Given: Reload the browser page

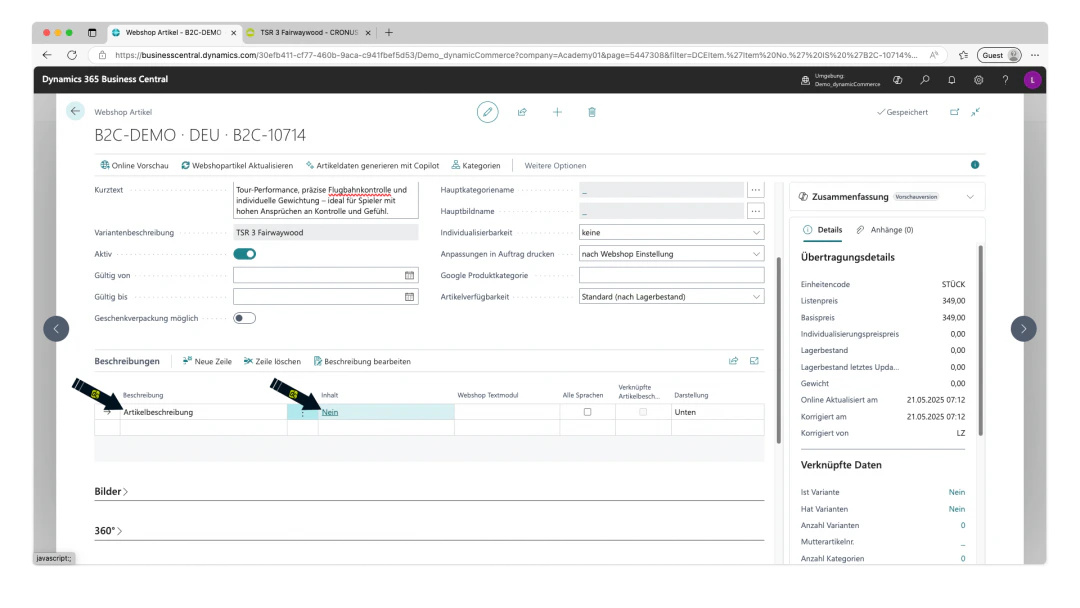Looking at the screenshot, I should [x=72, y=55].
